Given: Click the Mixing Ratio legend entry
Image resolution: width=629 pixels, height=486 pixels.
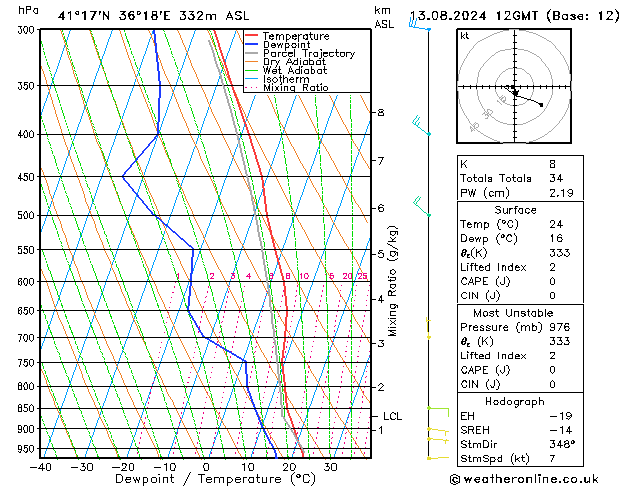Looking at the screenshot, I should click(286, 87).
